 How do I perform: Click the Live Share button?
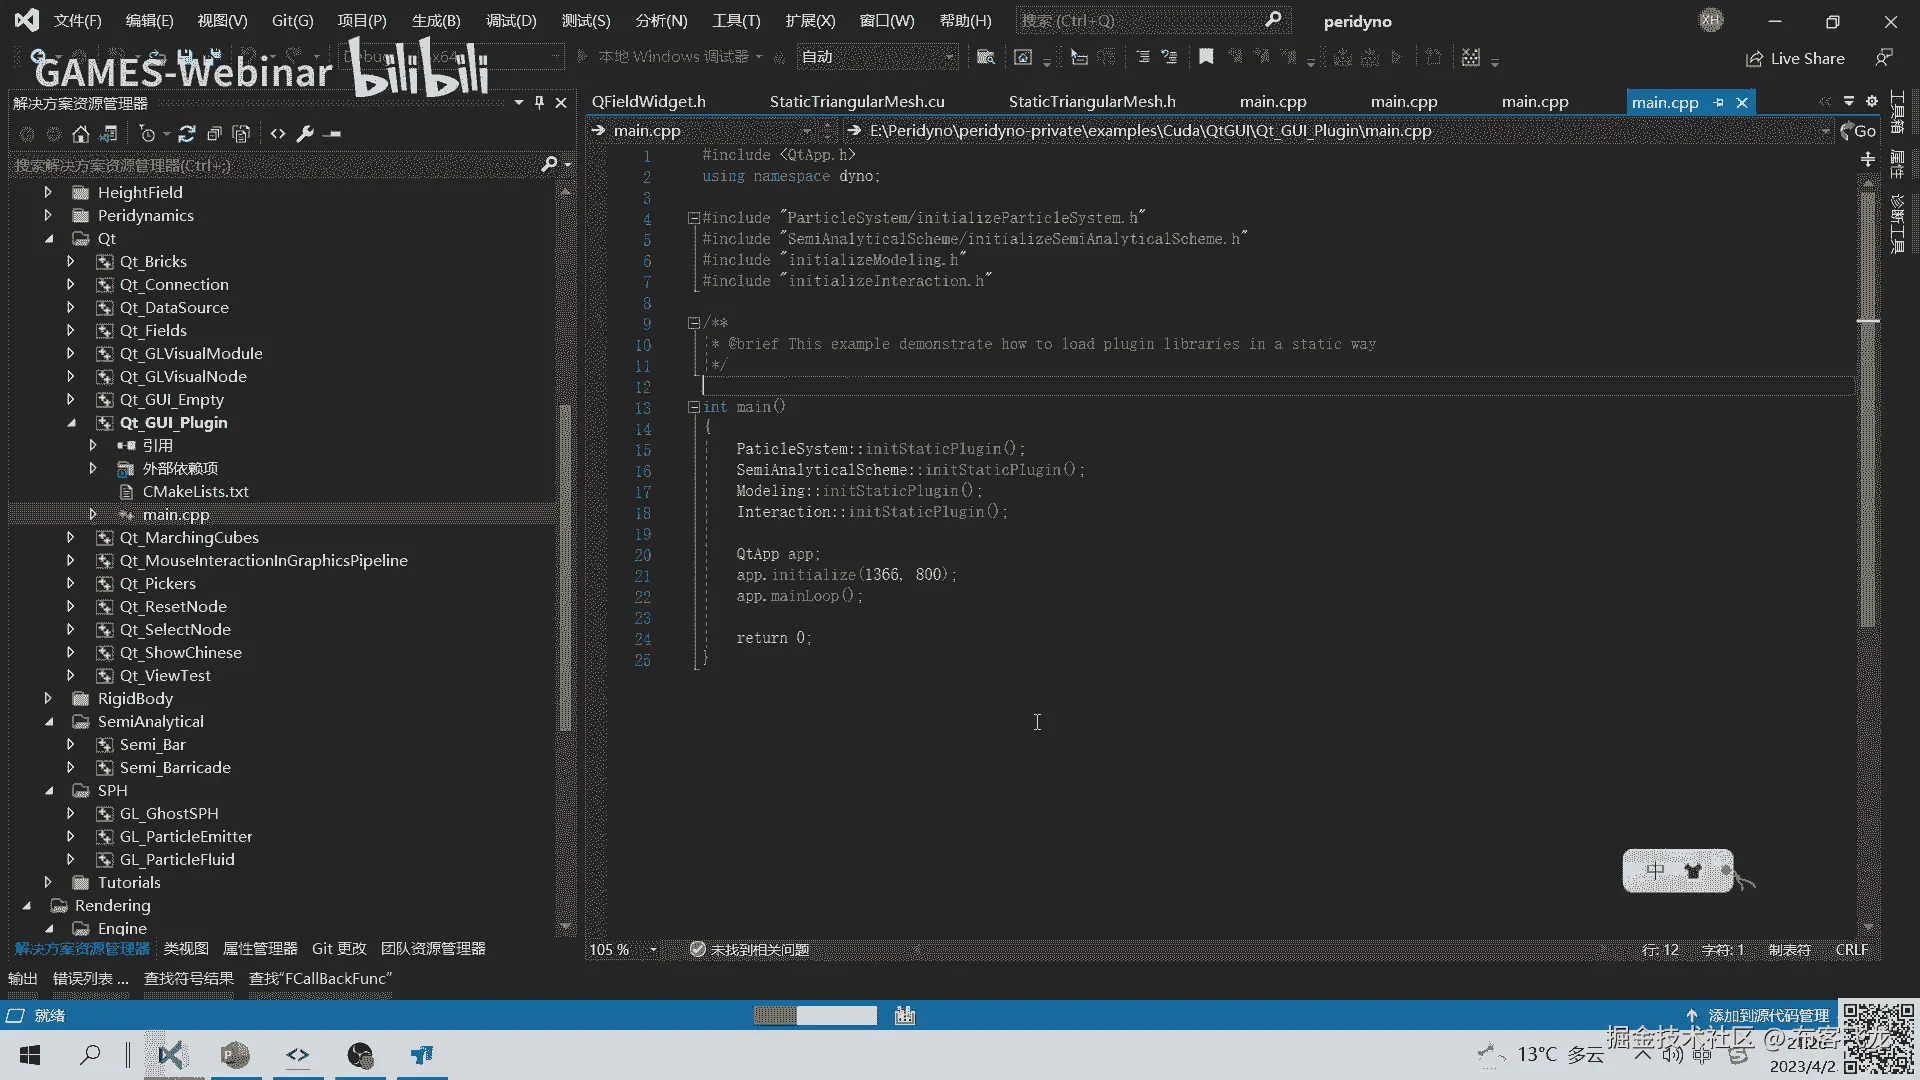pos(1796,59)
